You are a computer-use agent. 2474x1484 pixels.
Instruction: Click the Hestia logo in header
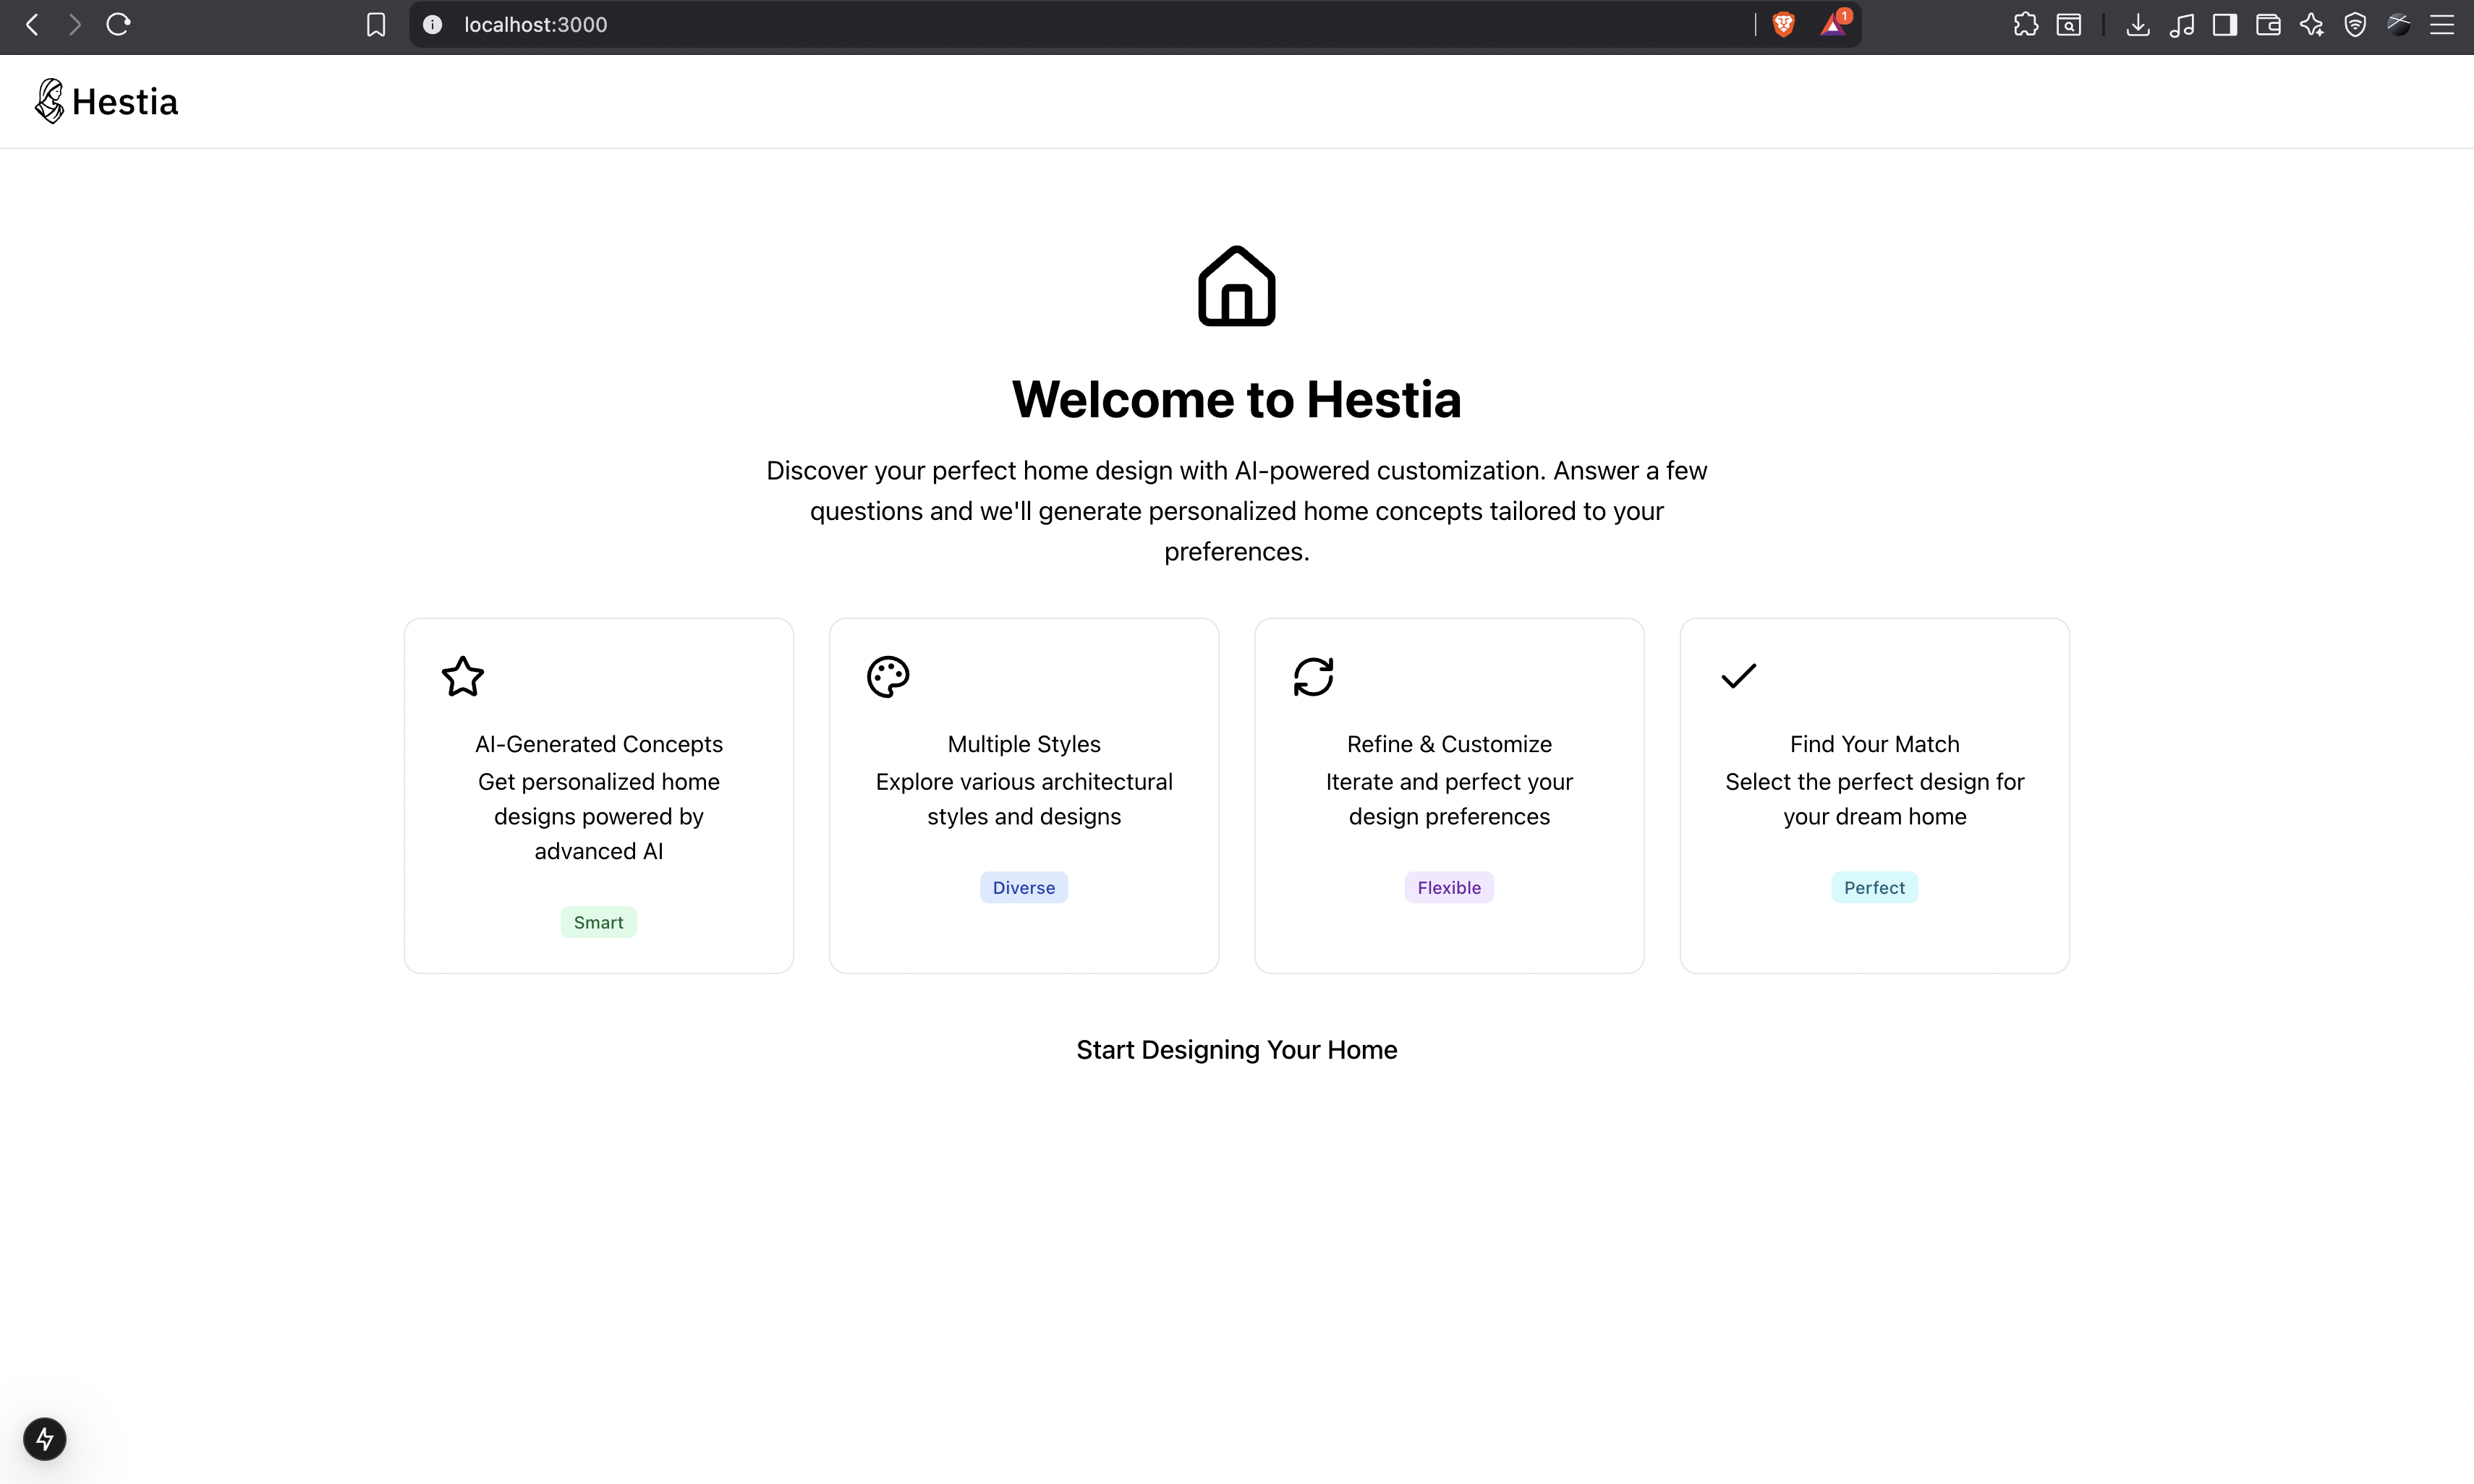coord(106,101)
